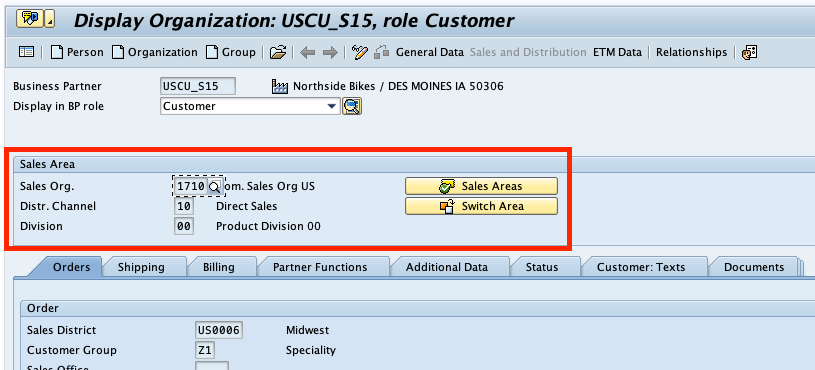
Task: Click the factory icon beside Northside Bikes
Action: point(280,86)
